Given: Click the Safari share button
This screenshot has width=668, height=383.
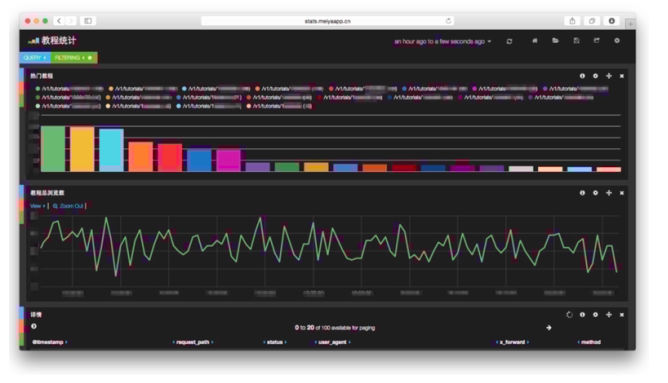Looking at the screenshot, I should [x=572, y=21].
